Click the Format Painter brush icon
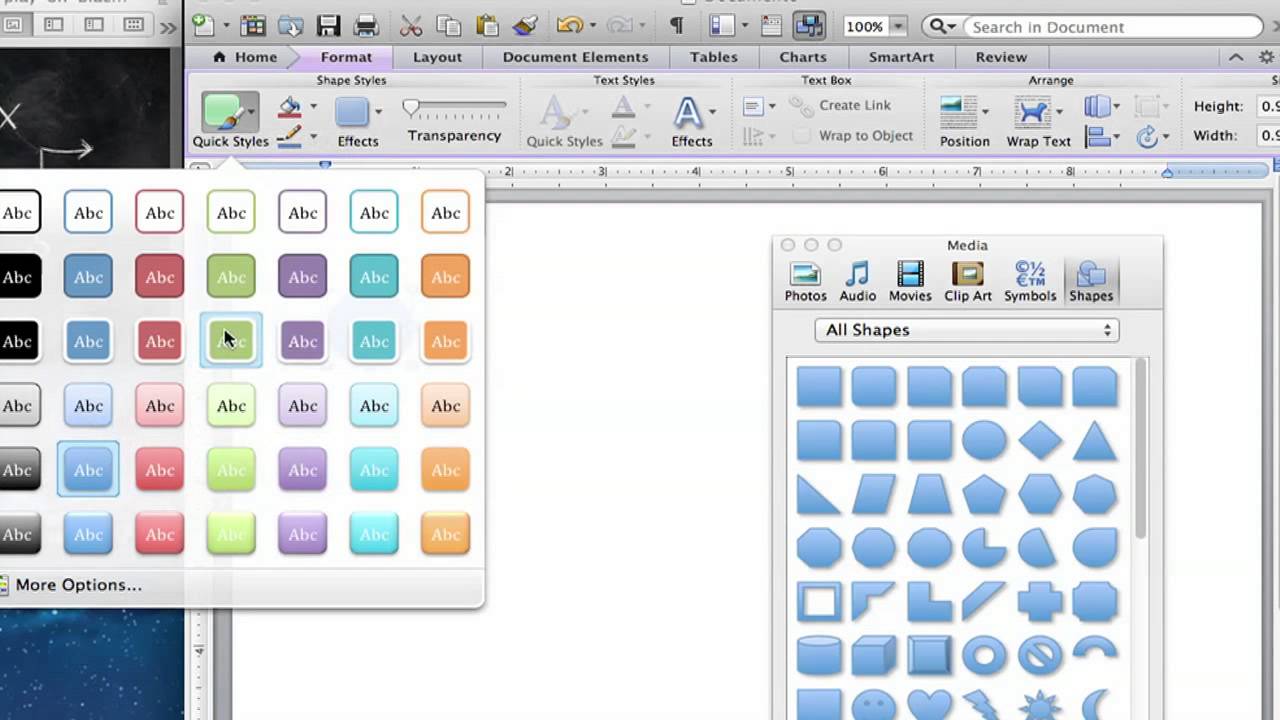 point(525,26)
